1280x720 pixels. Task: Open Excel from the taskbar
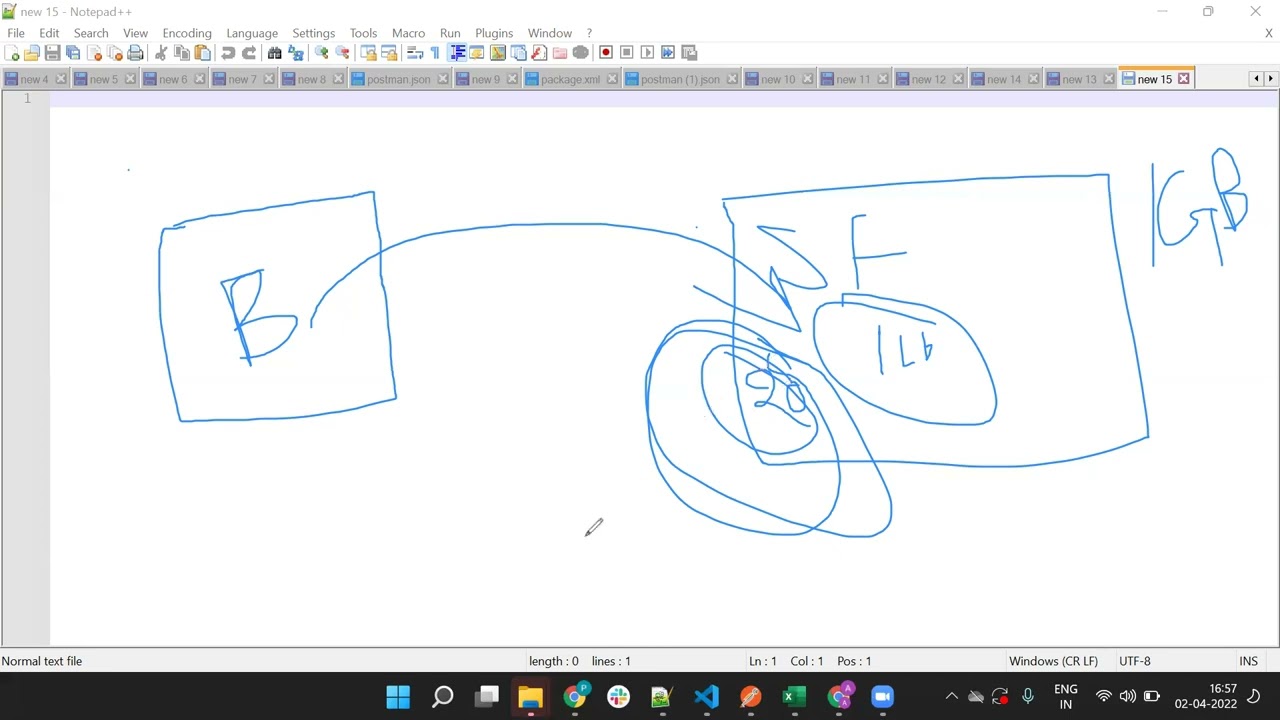pos(794,696)
